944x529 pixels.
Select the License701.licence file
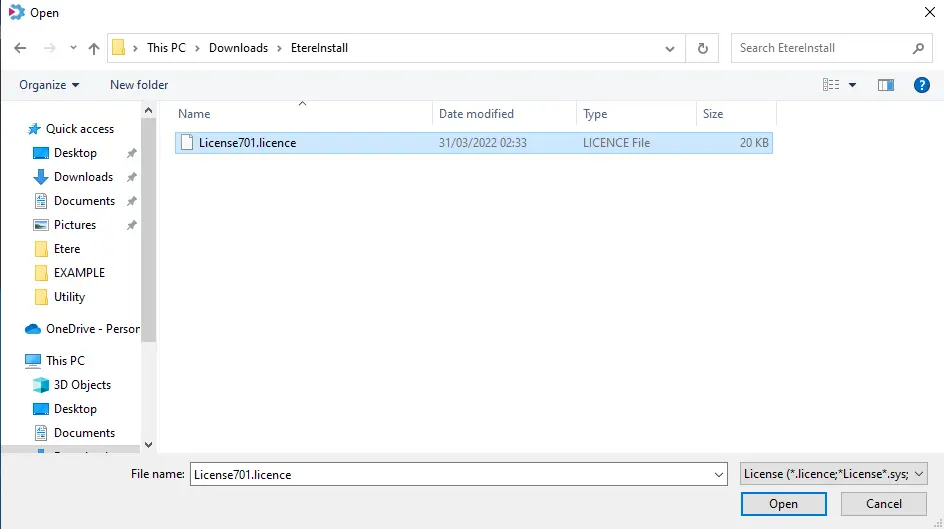(247, 143)
